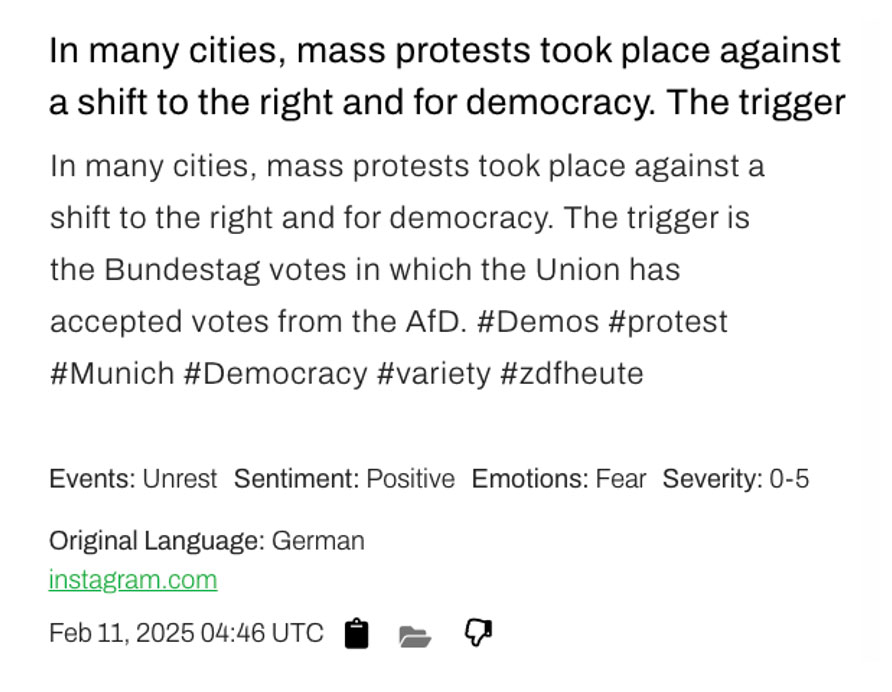
Task: Select the Emotions: Fear tag
Action: (x=559, y=479)
